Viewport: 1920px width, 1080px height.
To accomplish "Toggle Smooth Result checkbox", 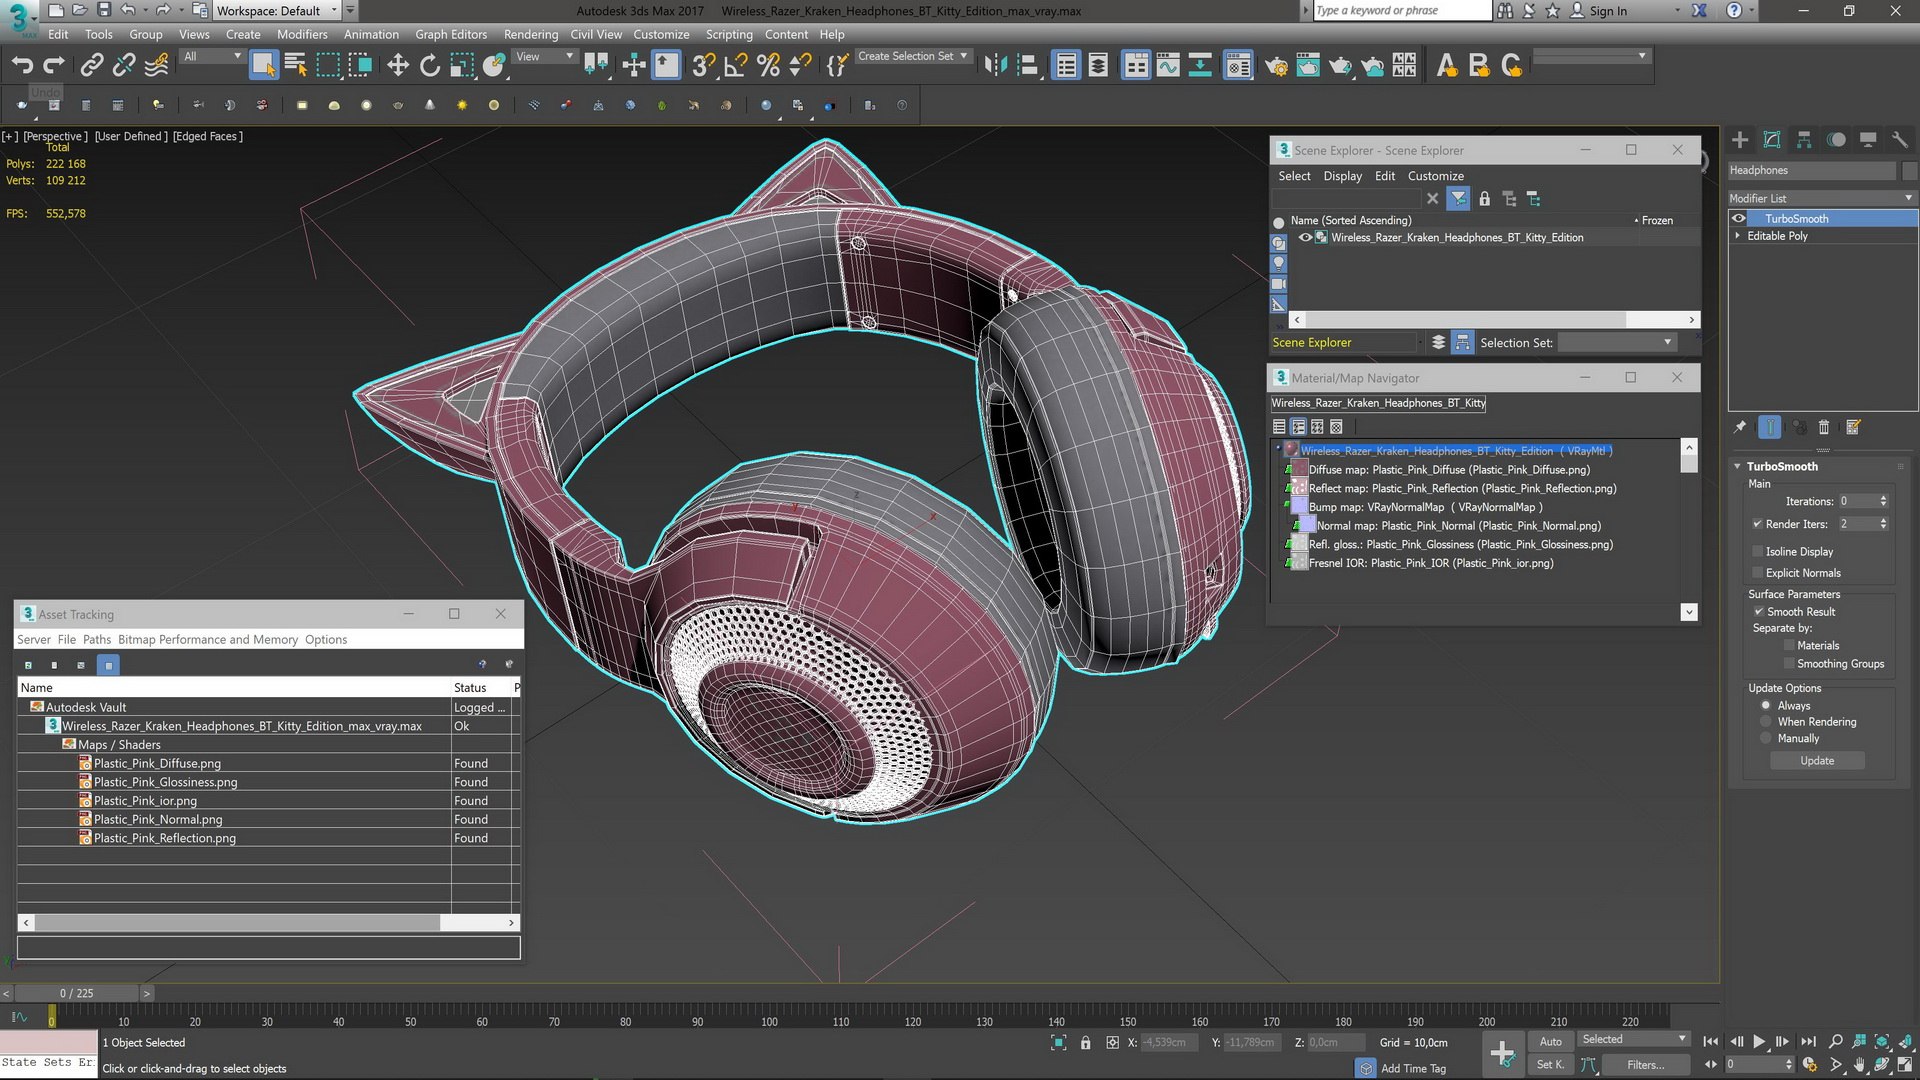I will pyautogui.click(x=1758, y=612).
